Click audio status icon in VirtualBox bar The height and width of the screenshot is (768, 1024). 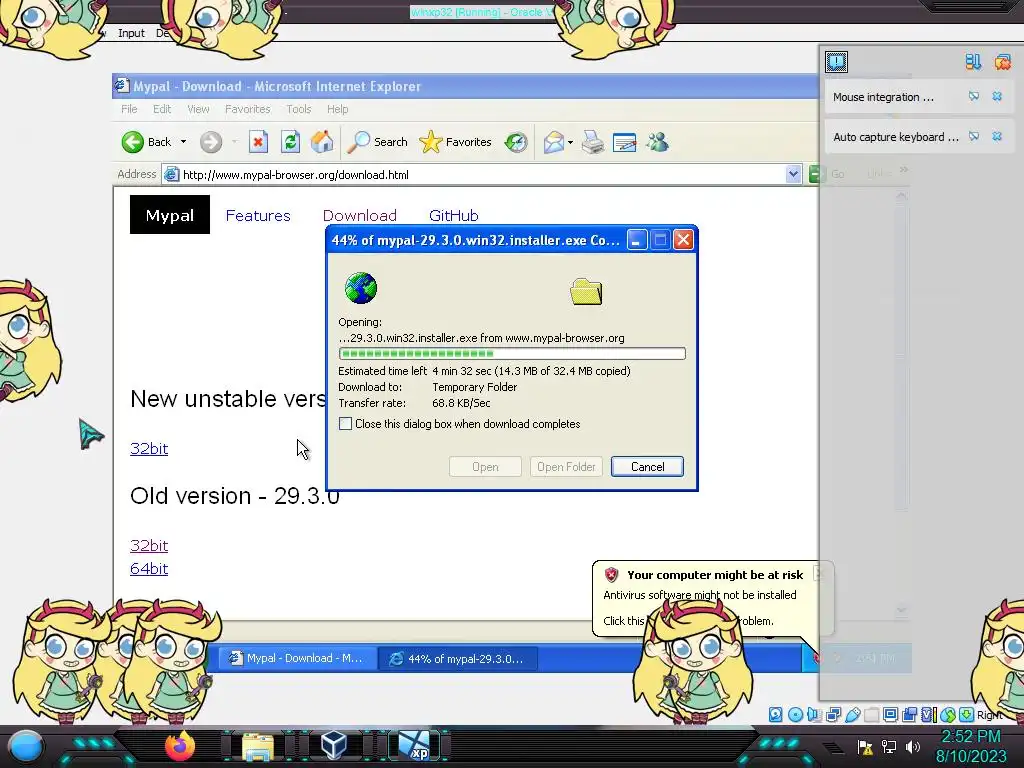[814, 714]
